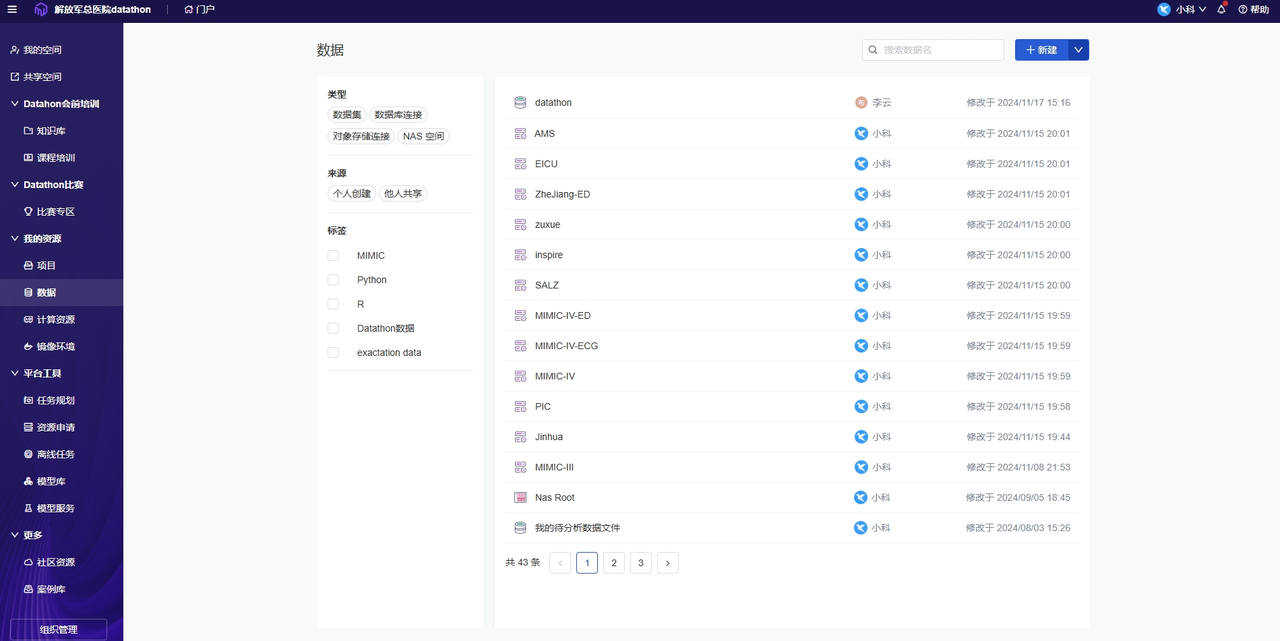
Task: Open the dropdown arrow beside 新建 button
Action: pyautogui.click(x=1078, y=49)
